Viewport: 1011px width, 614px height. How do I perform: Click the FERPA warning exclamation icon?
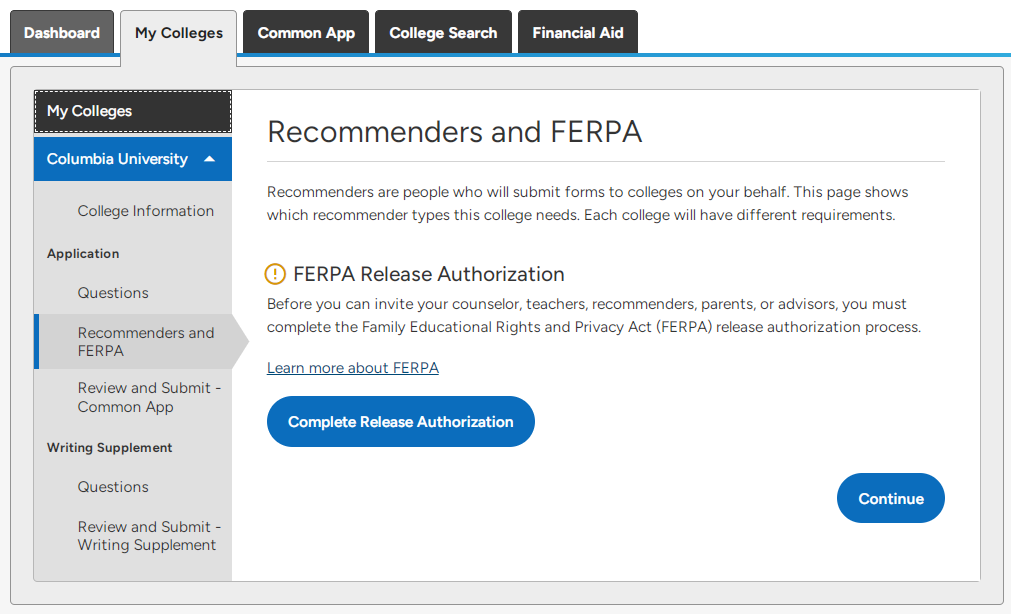click(275, 274)
